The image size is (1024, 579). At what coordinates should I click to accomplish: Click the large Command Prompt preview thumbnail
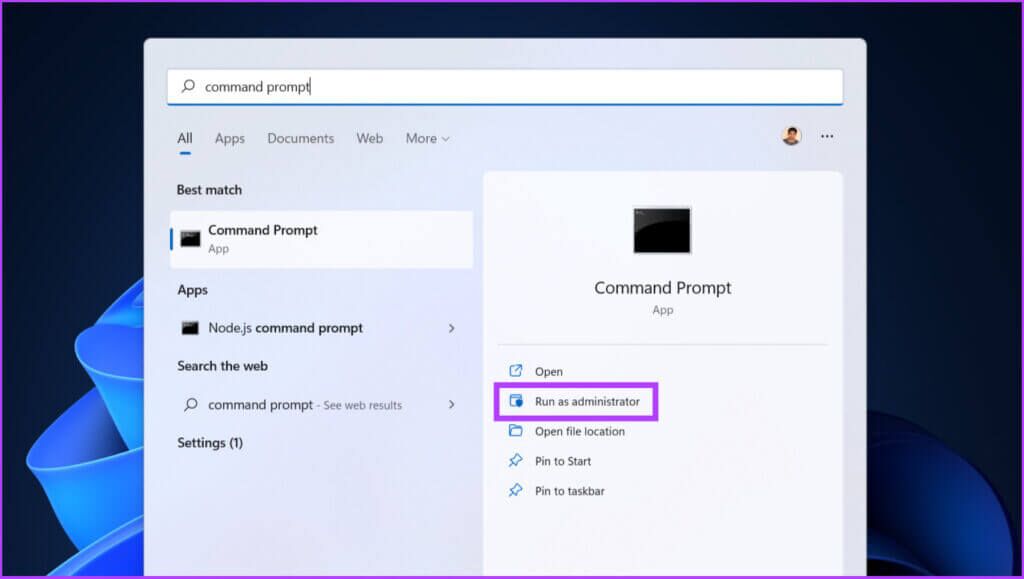tap(662, 230)
